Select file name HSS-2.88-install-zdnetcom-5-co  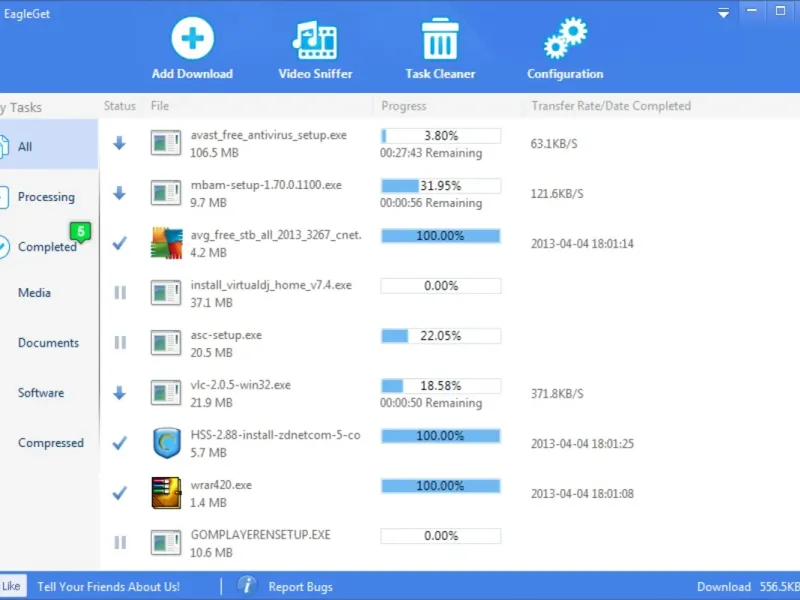tap(275, 435)
